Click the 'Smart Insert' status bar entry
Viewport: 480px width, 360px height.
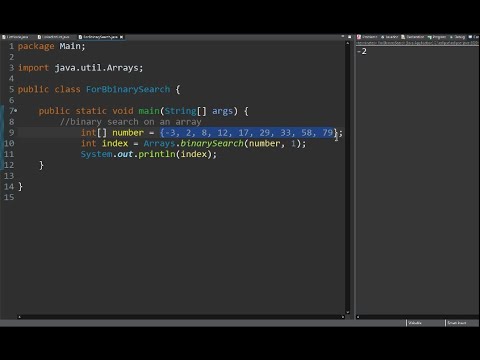pos(457,323)
